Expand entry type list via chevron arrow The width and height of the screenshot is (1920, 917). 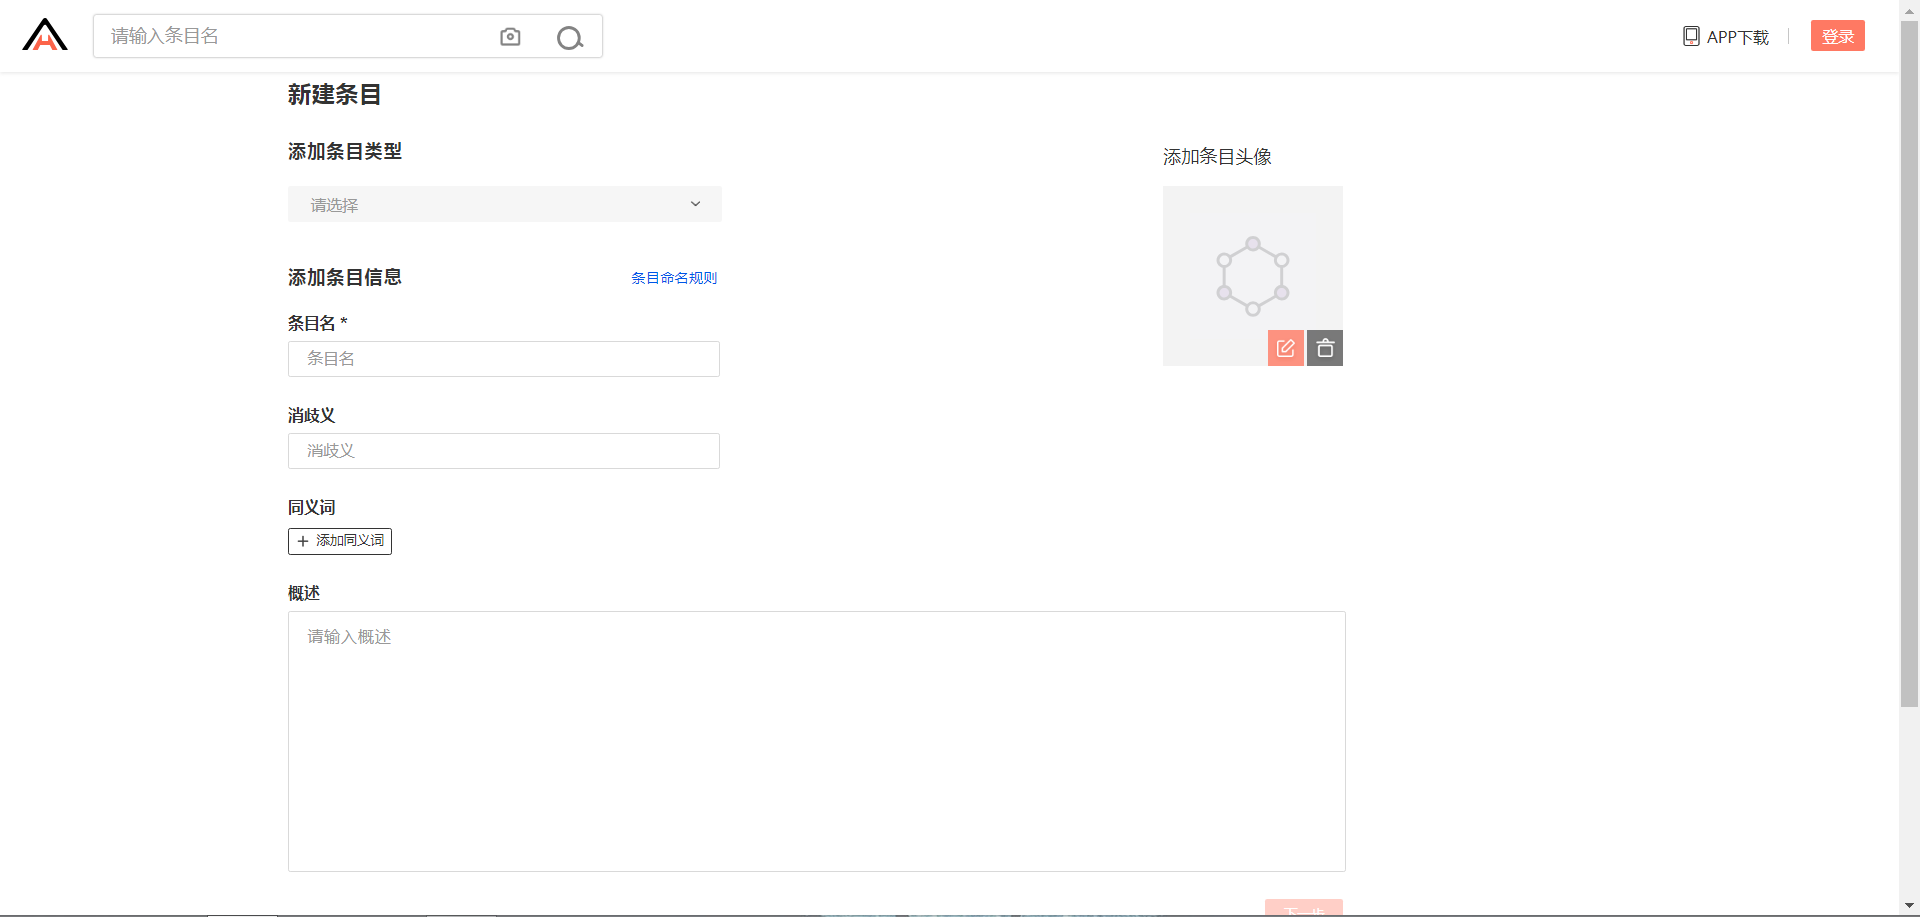695,204
